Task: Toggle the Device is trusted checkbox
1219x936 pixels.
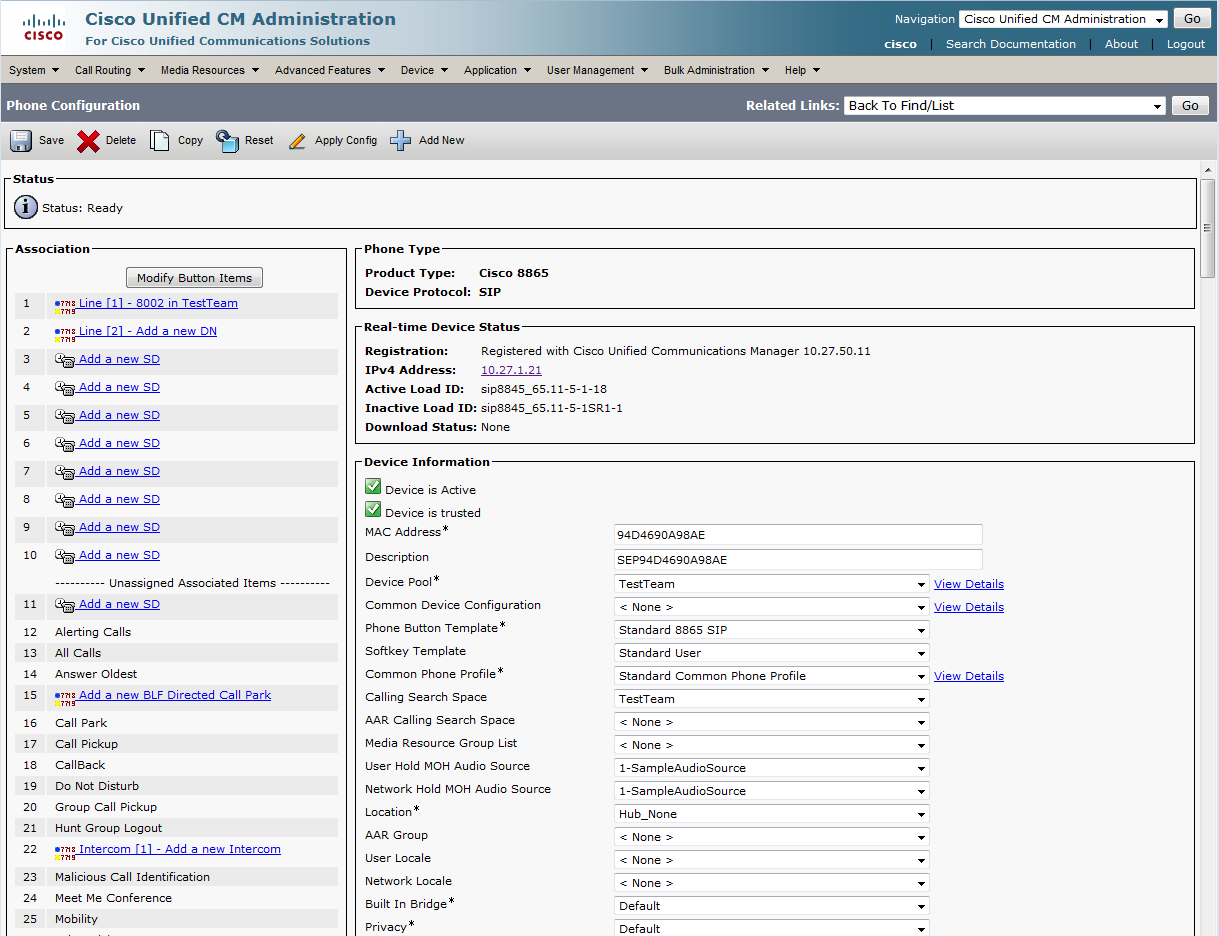Action: click(373, 510)
